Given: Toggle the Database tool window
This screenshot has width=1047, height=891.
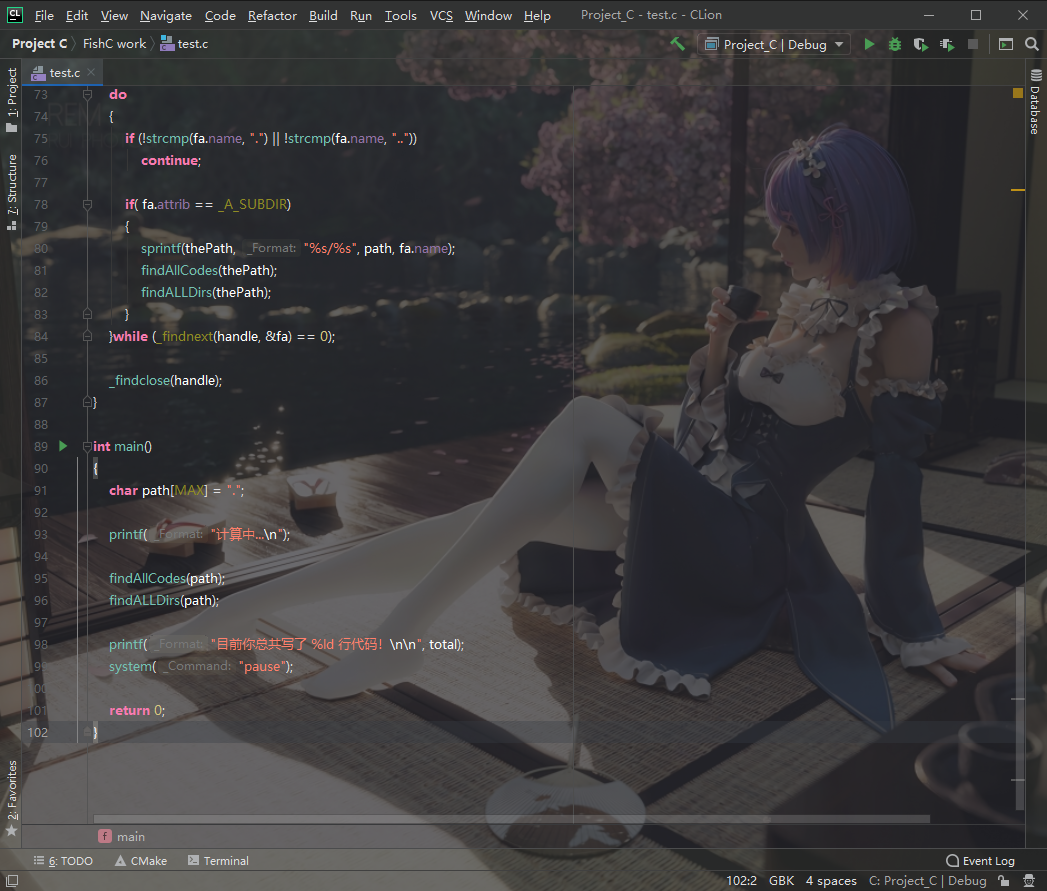Looking at the screenshot, I should point(1035,102).
